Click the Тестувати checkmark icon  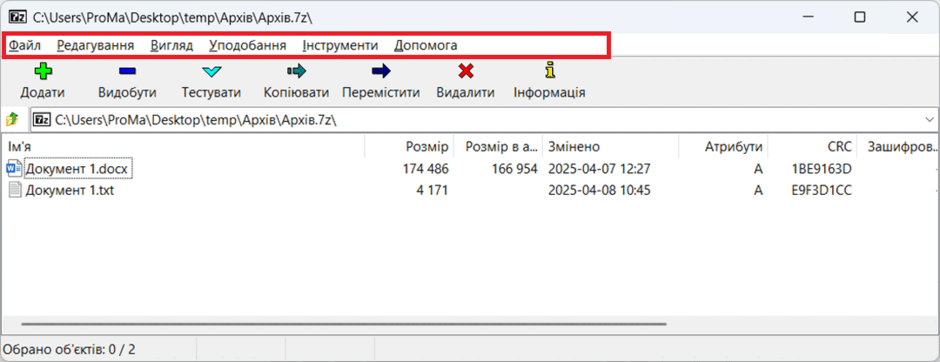tap(212, 72)
